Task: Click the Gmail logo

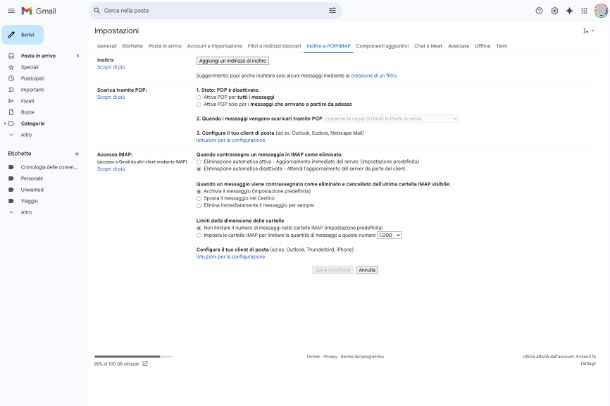Action: tap(39, 11)
